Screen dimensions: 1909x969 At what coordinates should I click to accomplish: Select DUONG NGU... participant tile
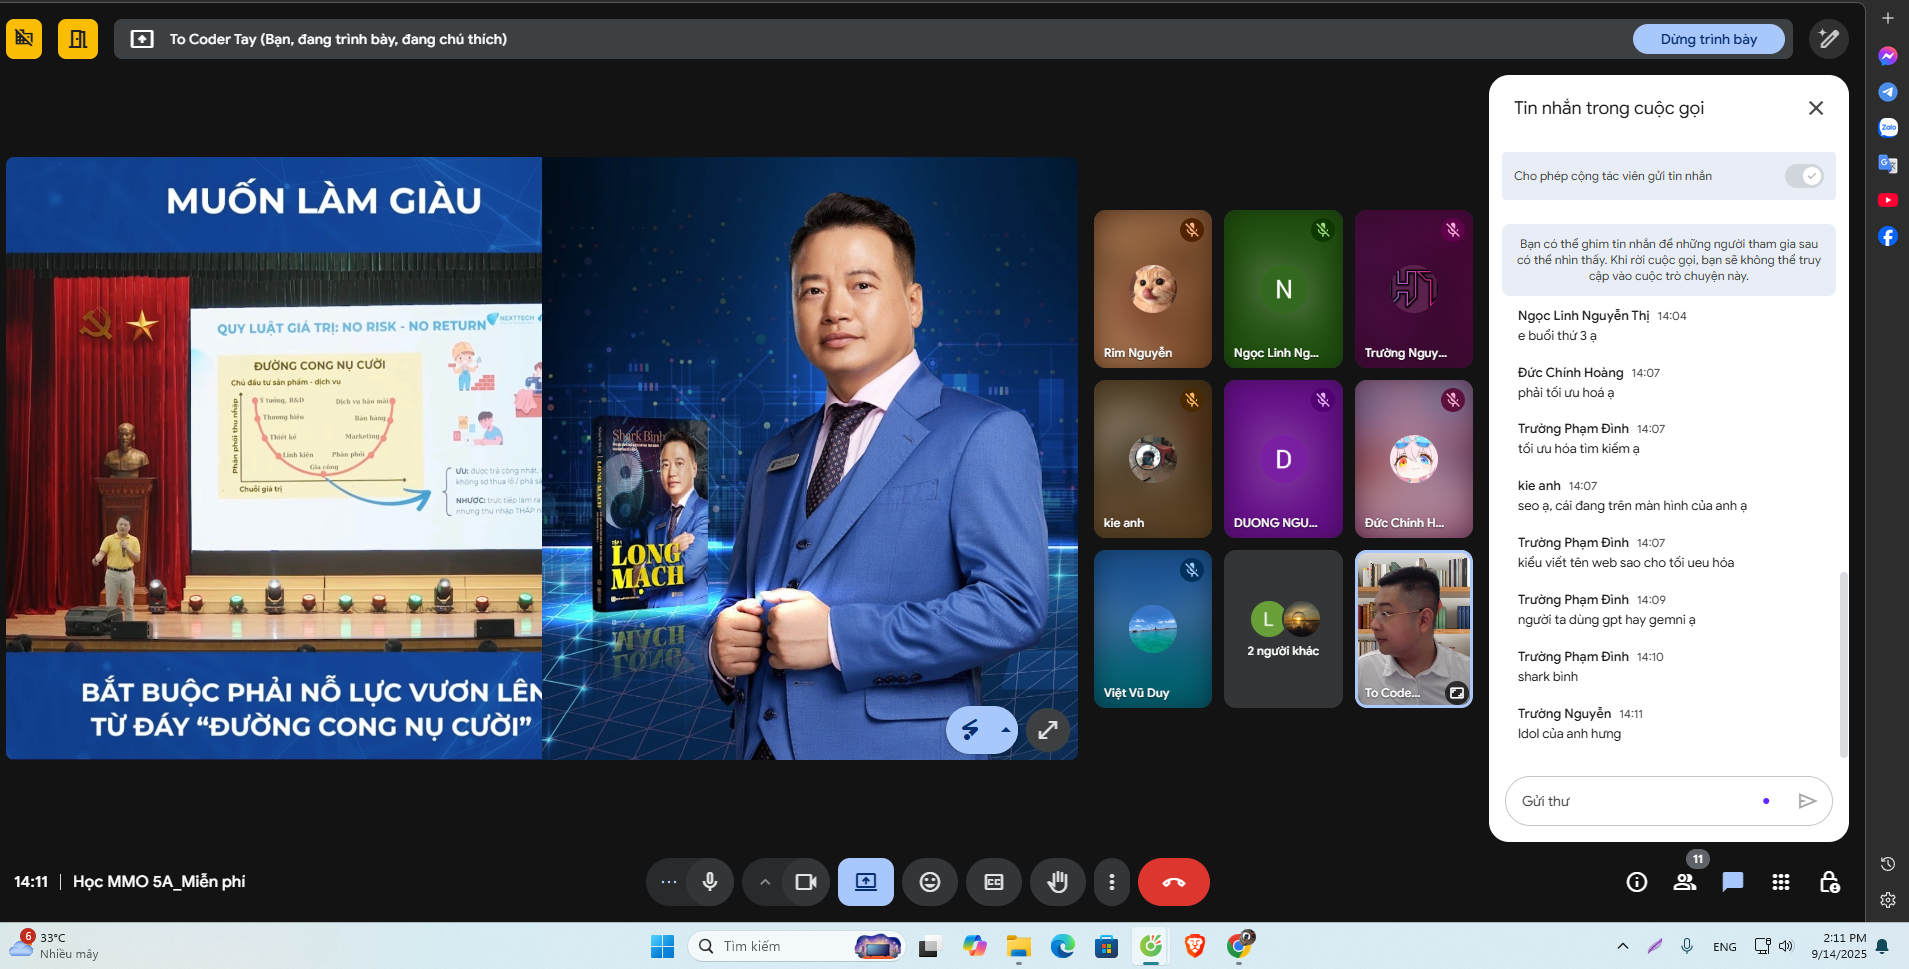[1283, 459]
